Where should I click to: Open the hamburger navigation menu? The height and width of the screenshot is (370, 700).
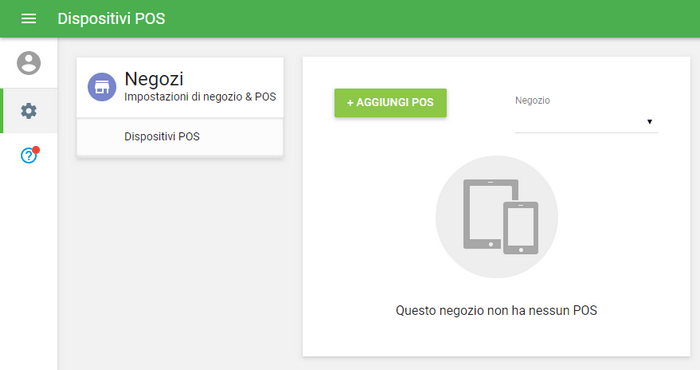click(29, 19)
